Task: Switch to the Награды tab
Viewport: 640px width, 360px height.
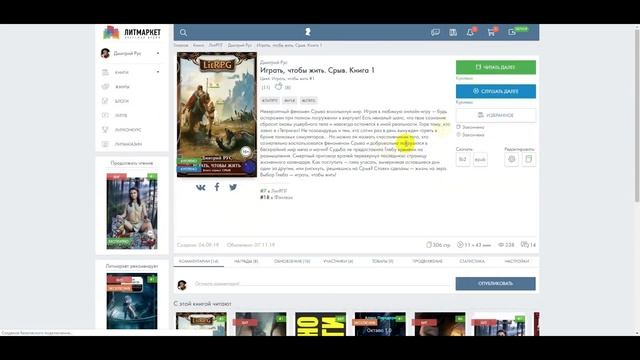Action: [x=246, y=261]
